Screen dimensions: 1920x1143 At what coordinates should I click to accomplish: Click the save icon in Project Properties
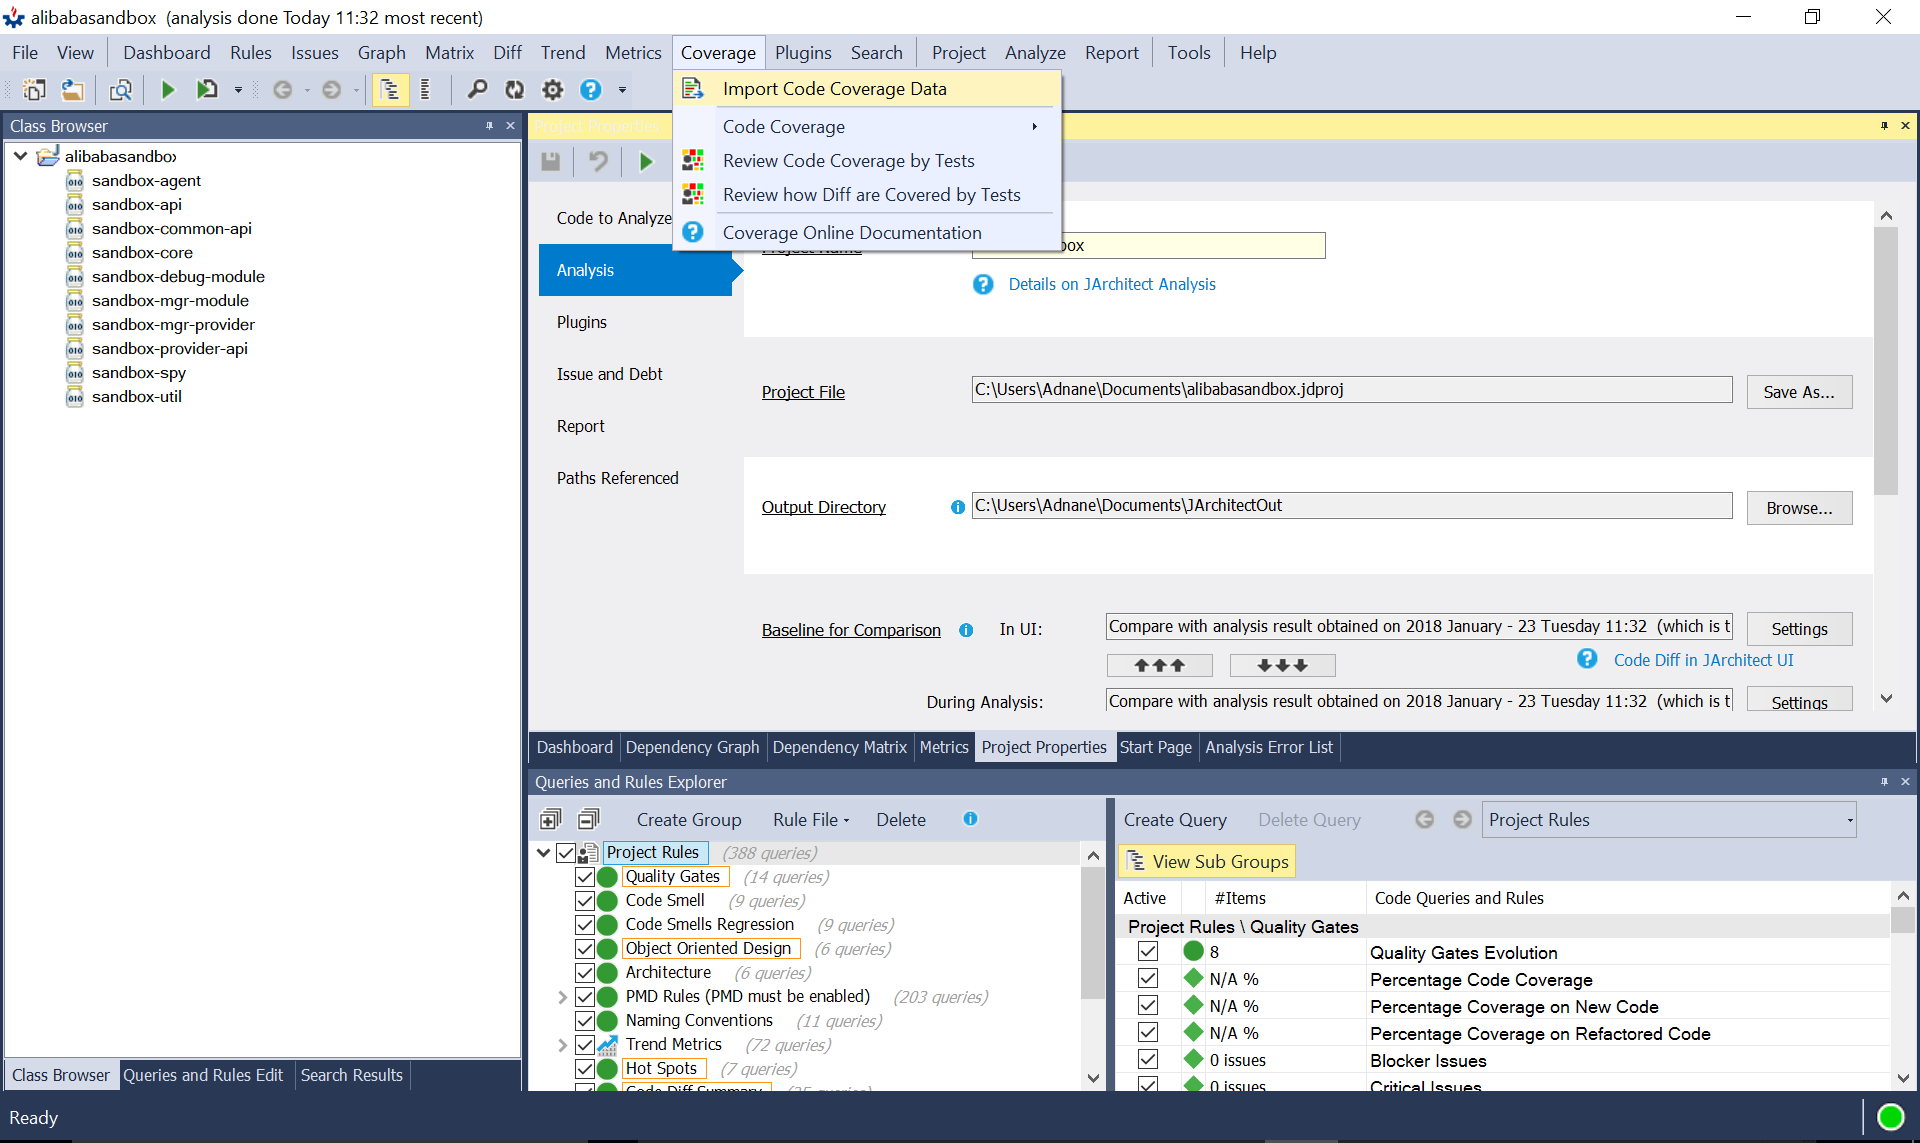[x=550, y=161]
